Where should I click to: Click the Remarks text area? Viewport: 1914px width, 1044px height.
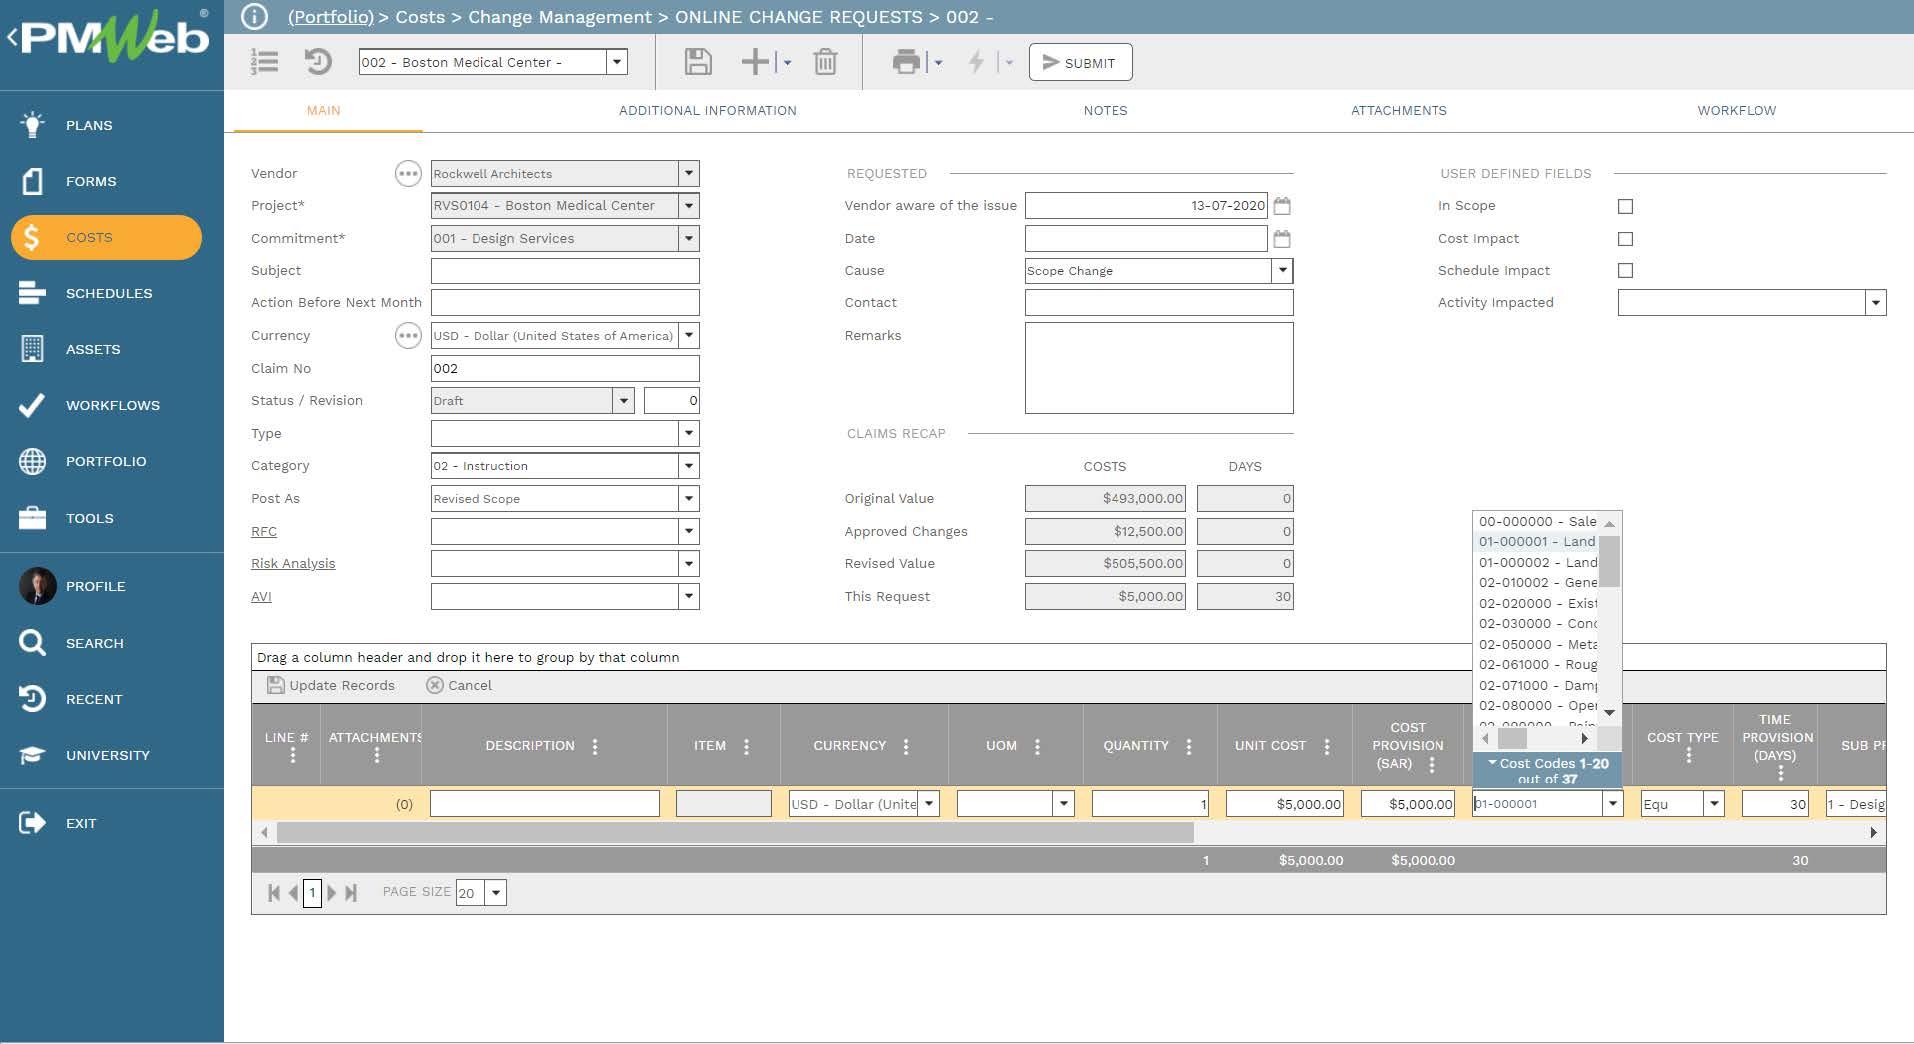tap(1159, 368)
